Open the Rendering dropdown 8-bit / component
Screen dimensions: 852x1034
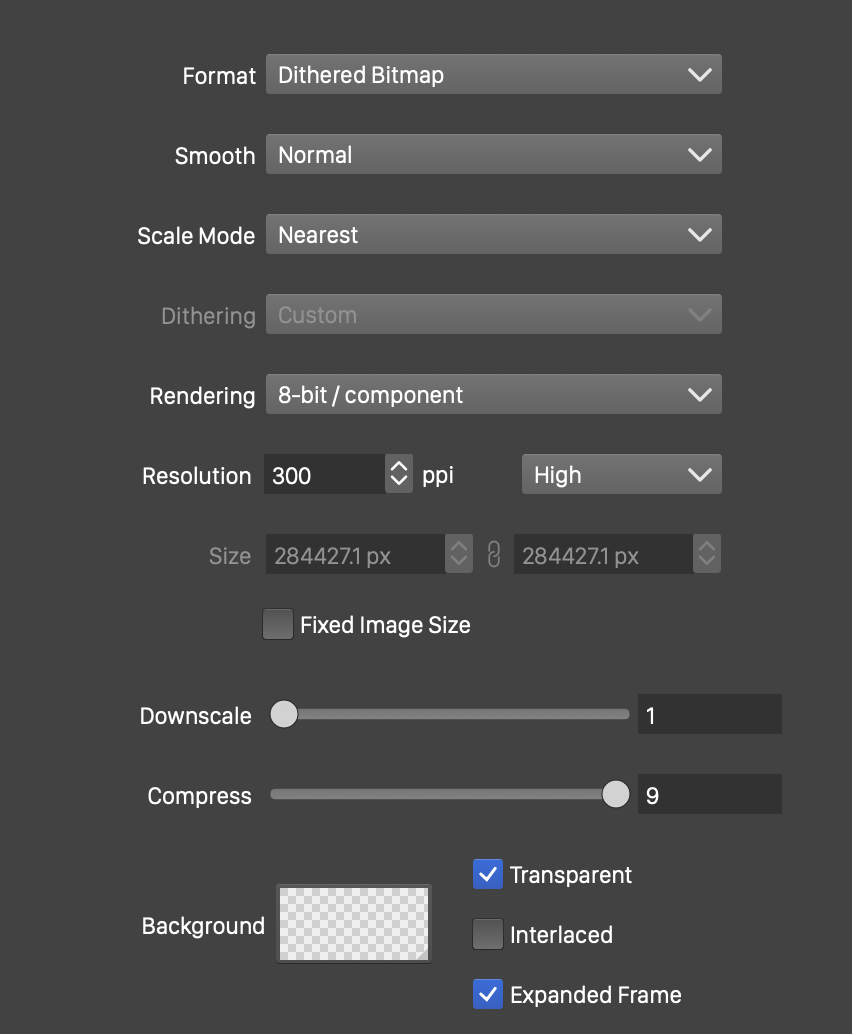[493, 395]
